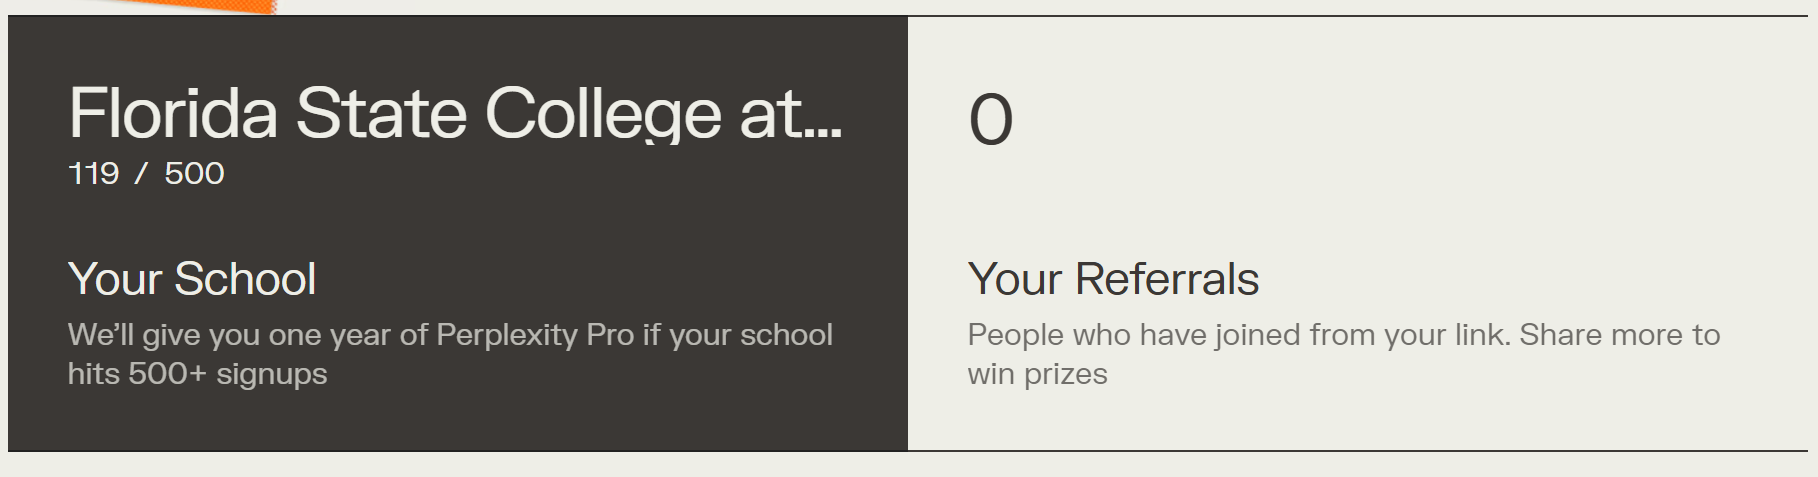Screen dimensions: 1818x477
Task: Click the 500+ signups text
Action: tap(226, 374)
